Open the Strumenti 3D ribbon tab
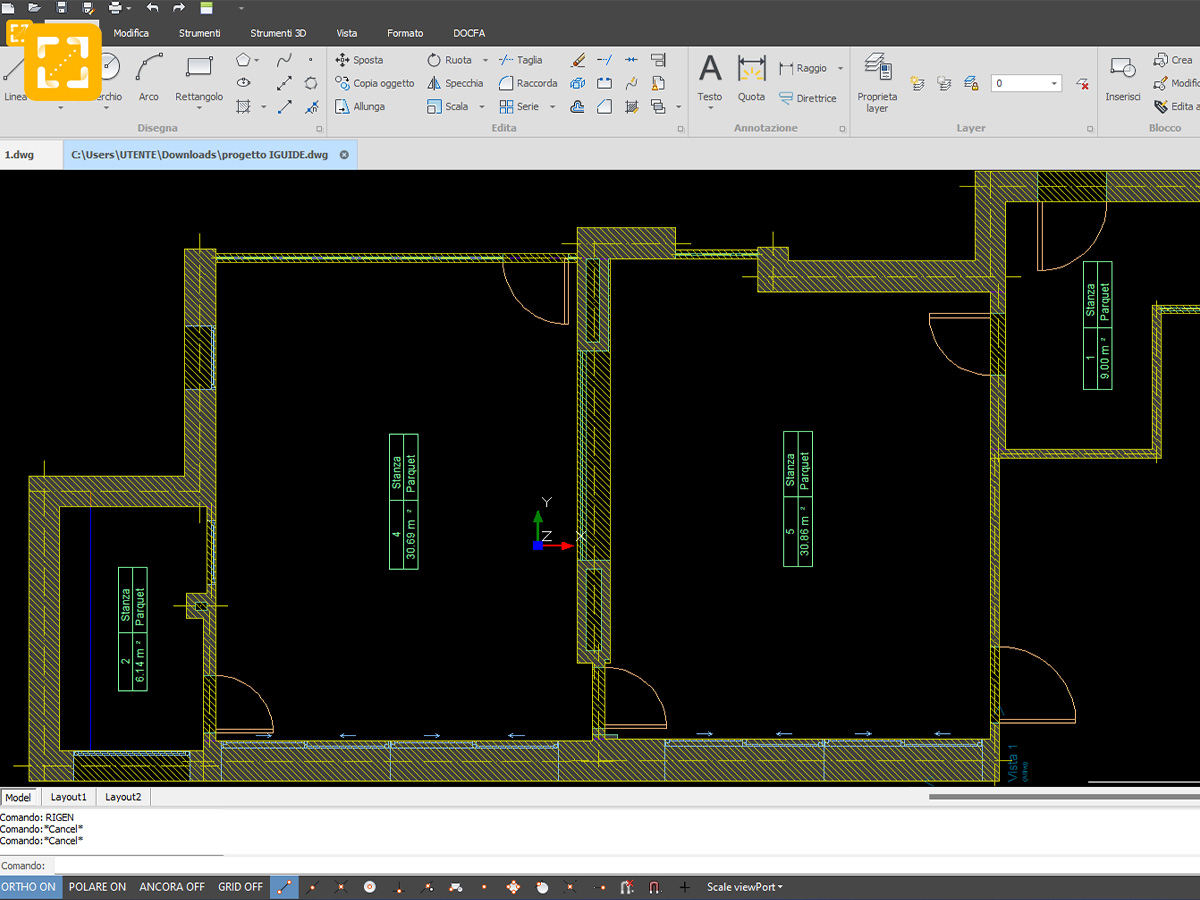Viewport: 1200px width, 900px height. tap(278, 33)
